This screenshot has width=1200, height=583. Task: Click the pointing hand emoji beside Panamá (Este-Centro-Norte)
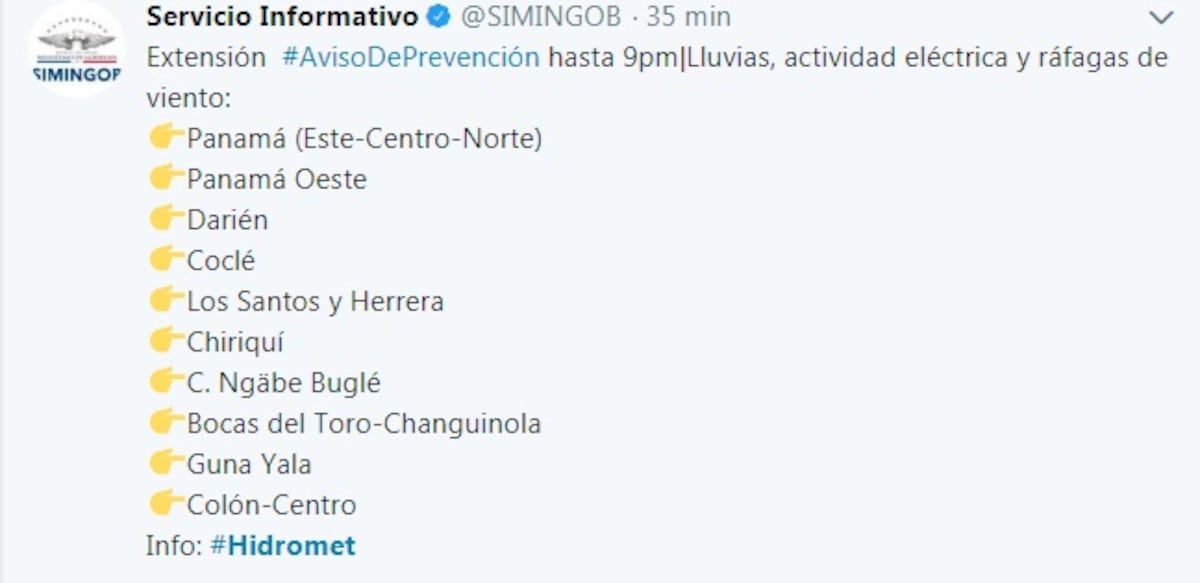click(x=166, y=138)
